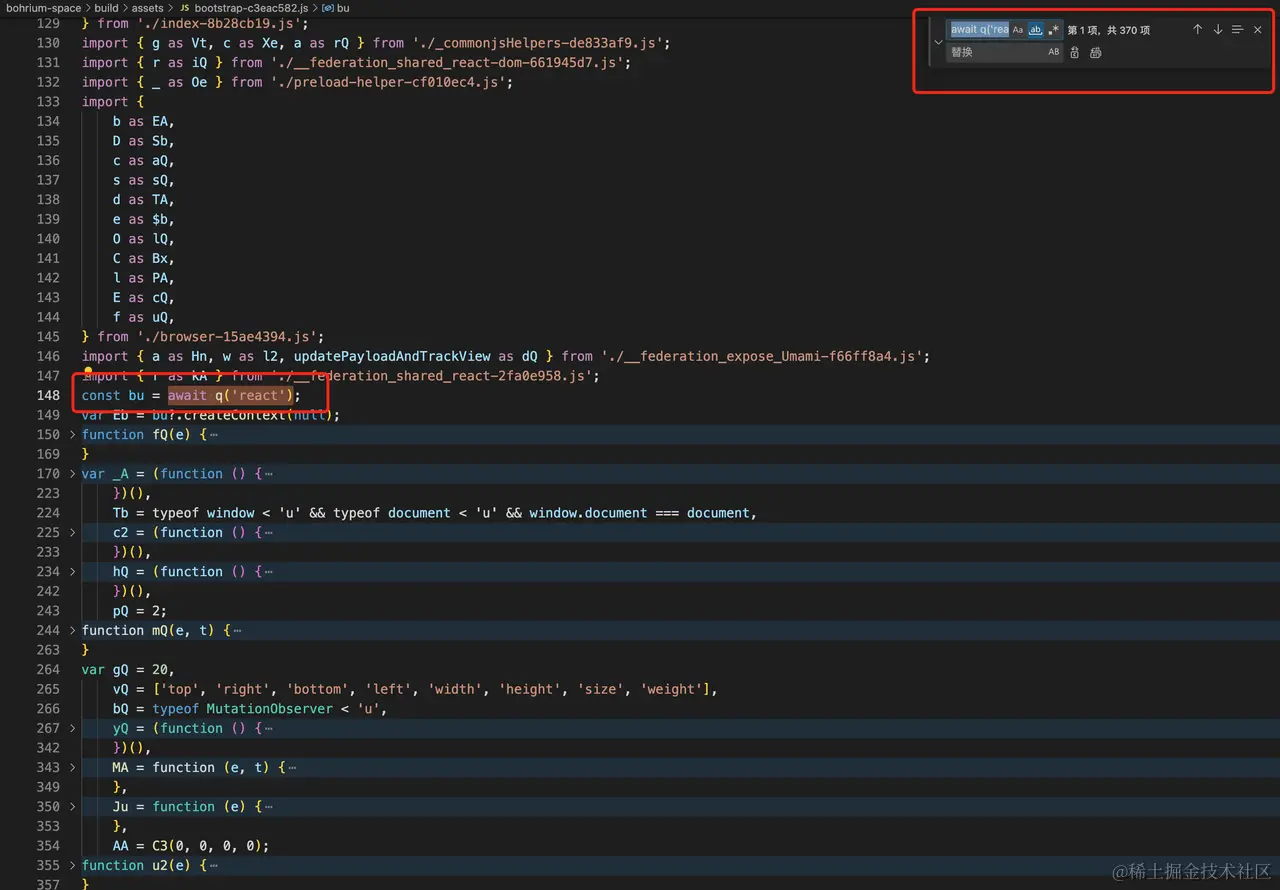Click 'D as Sb,' on line 135
This screenshot has height=890, width=1280.
tap(144, 141)
